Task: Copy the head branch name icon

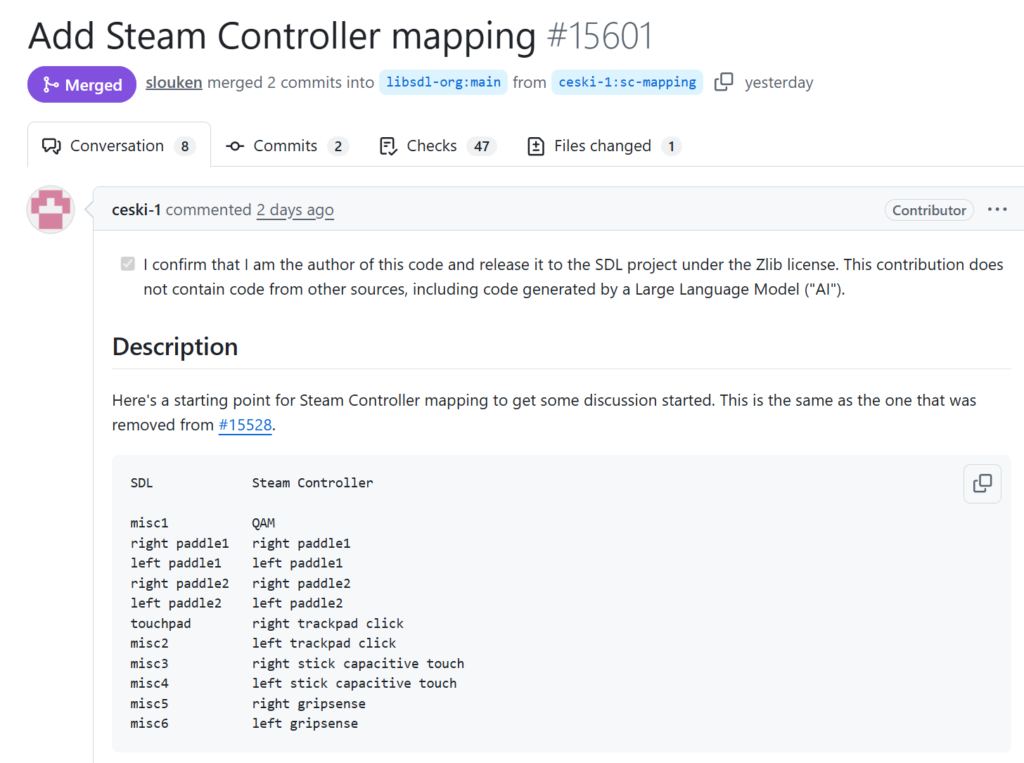Action: pos(724,82)
